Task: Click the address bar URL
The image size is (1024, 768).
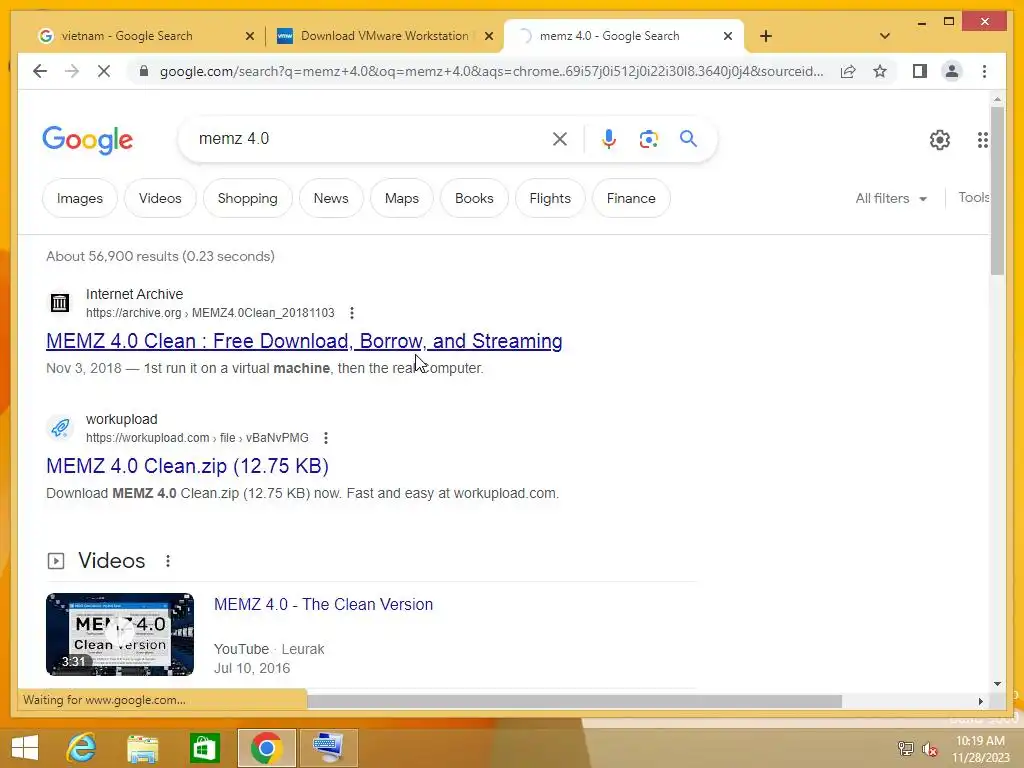Action: pos(491,71)
